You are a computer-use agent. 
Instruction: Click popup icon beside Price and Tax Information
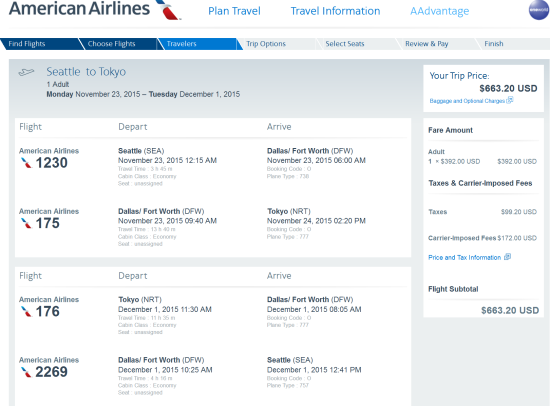(x=507, y=257)
